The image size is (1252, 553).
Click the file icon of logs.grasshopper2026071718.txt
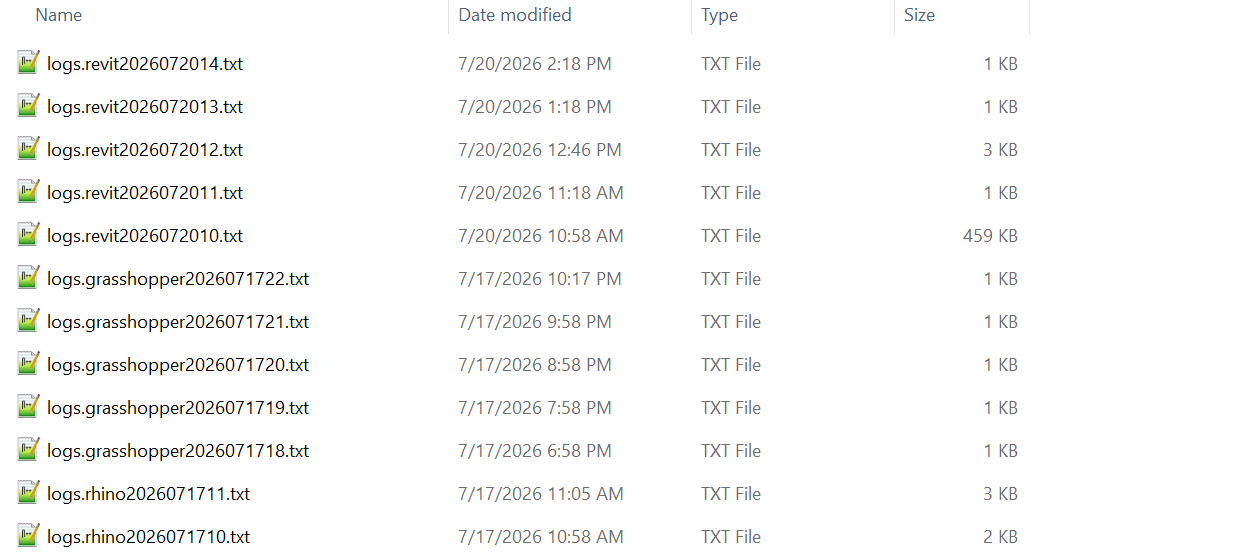coord(28,450)
